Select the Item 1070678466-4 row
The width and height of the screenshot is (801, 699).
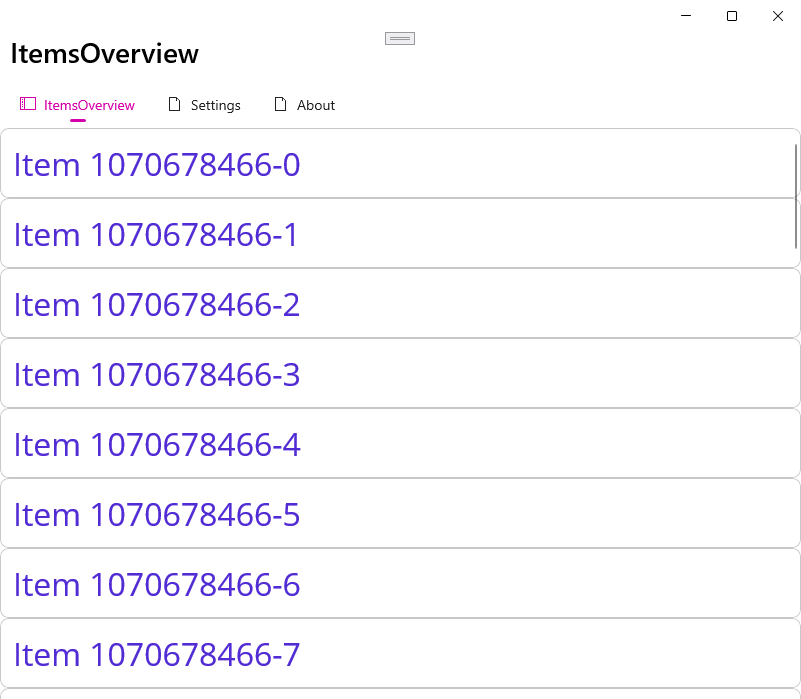(x=400, y=444)
